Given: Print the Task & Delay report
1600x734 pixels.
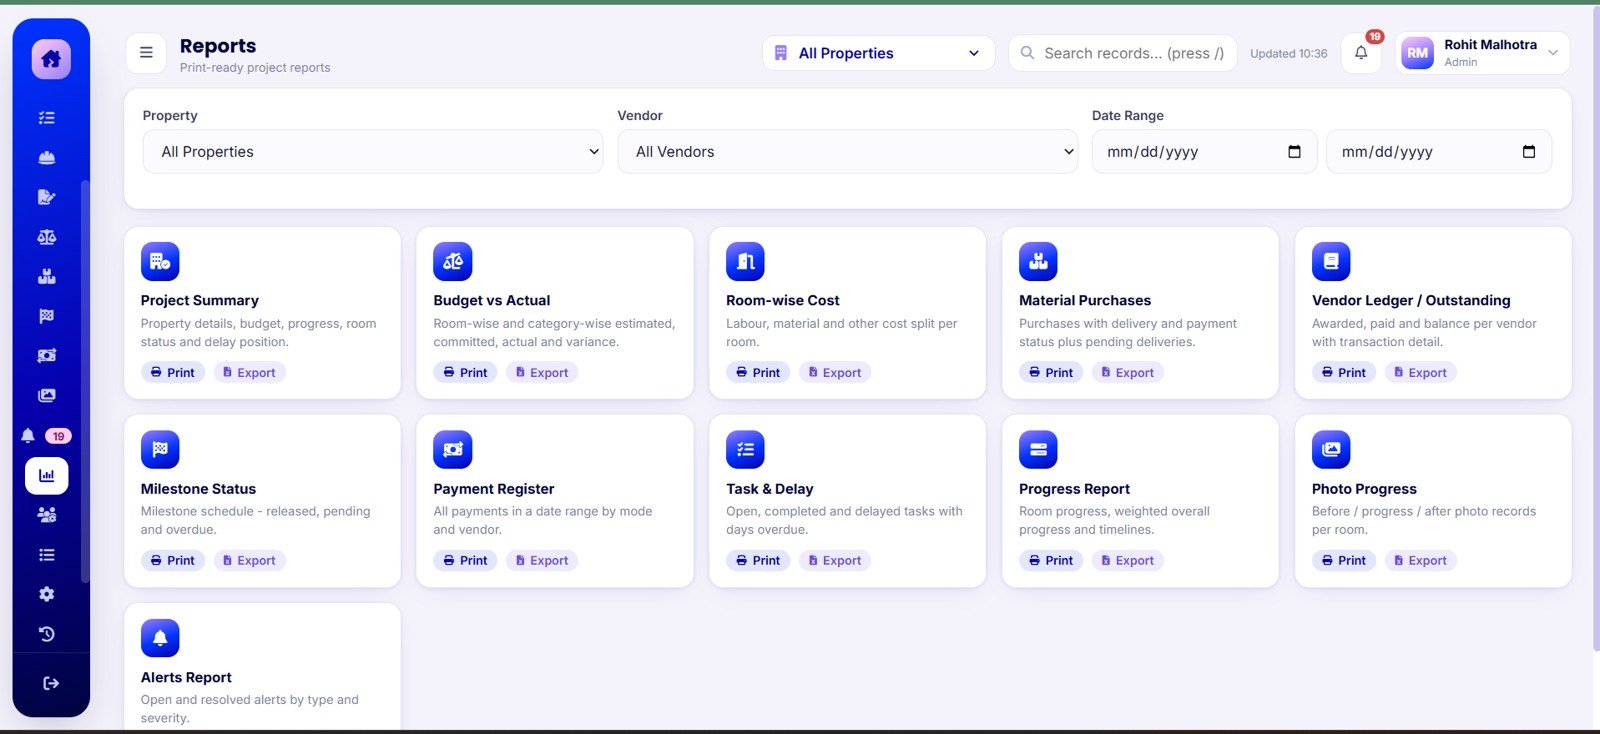Looking at the screenshot, I should pos(758,561).
